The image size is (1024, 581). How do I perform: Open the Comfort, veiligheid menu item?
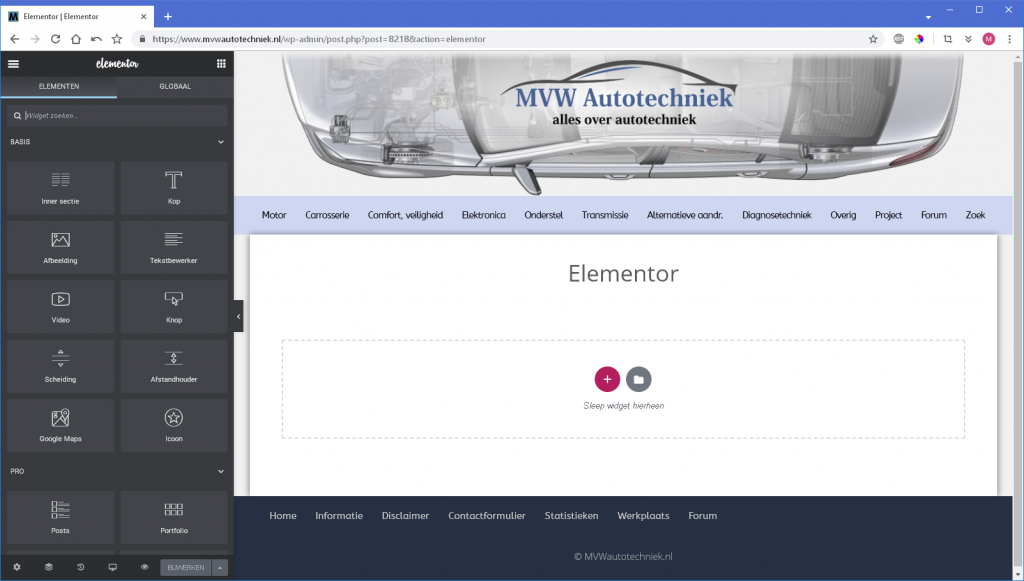tap(405, 215)
